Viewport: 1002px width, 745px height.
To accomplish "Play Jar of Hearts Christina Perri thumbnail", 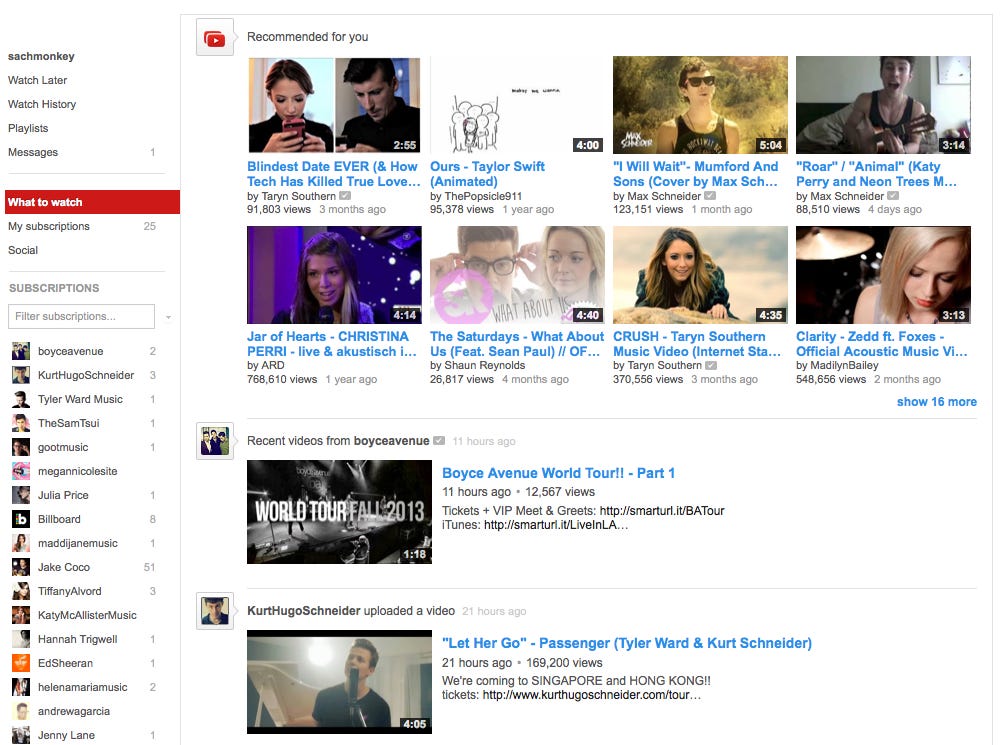I will pyautogui.click(x=334, y=275).
